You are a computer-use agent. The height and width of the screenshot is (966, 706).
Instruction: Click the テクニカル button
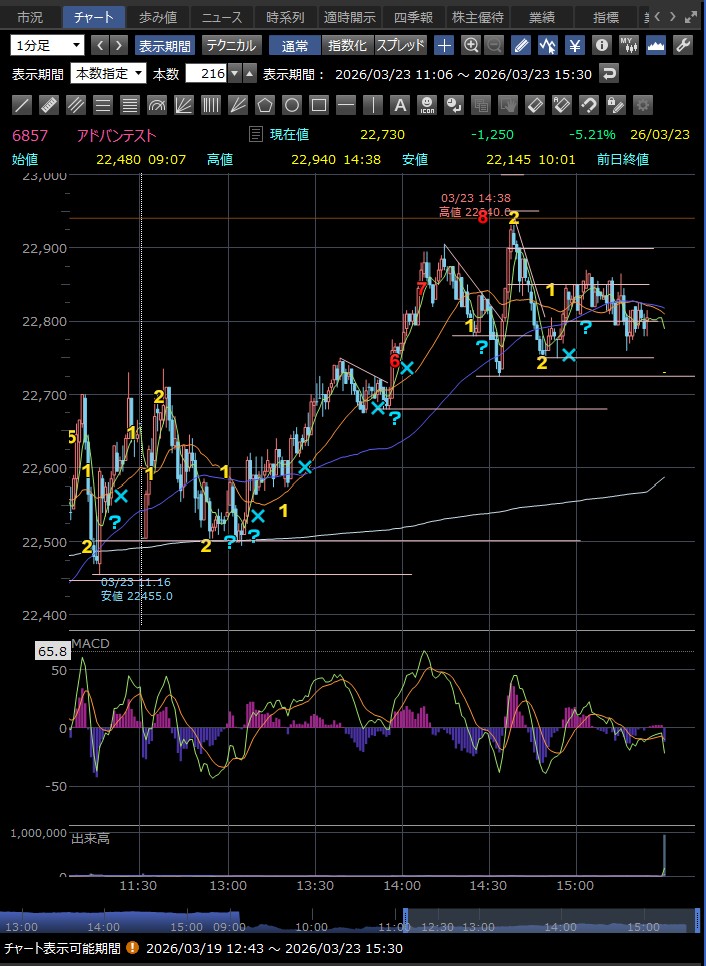click(231, 45)
